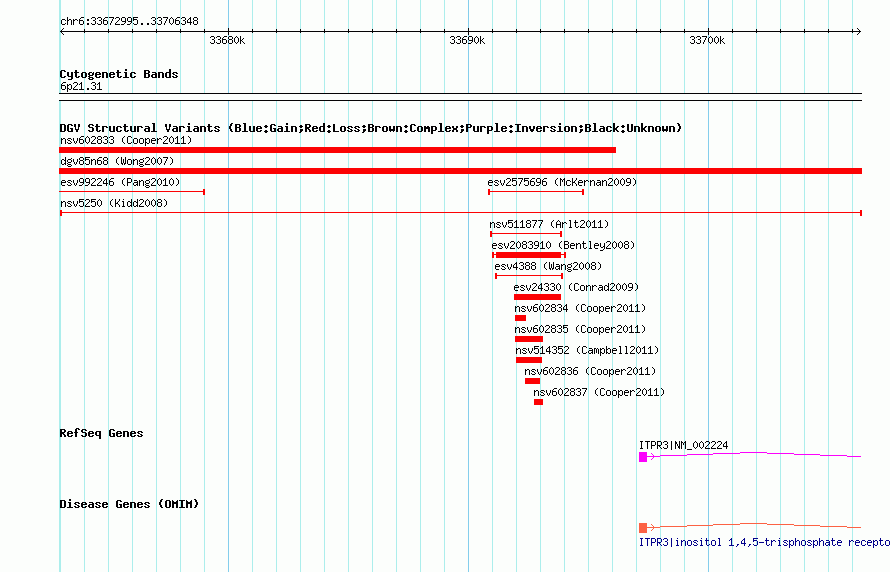Screen dimensions: 890x572
Task: Open esv992246 (Pang2010) variant label
Action: [120, 182]
